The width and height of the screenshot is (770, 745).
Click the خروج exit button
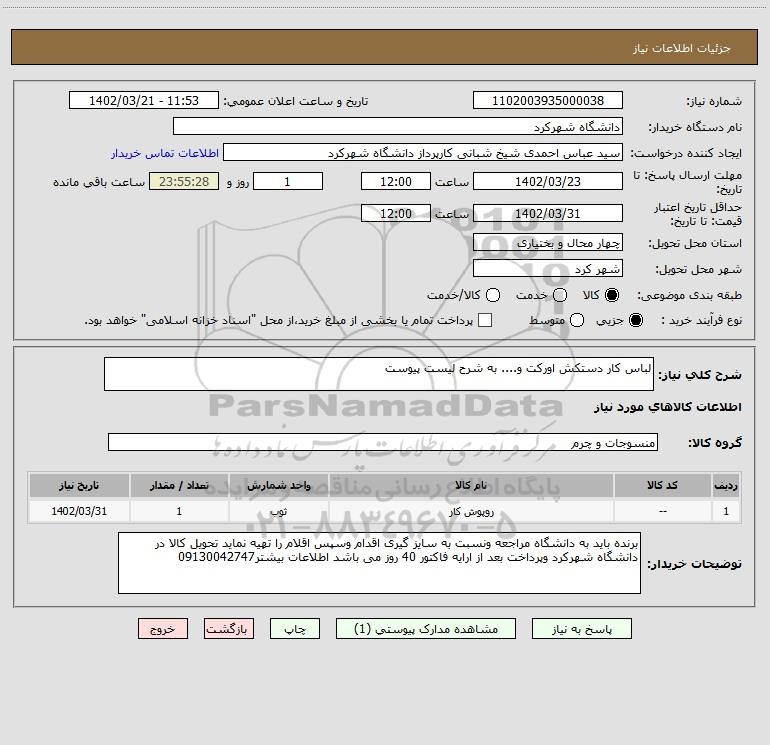point(163,629)
